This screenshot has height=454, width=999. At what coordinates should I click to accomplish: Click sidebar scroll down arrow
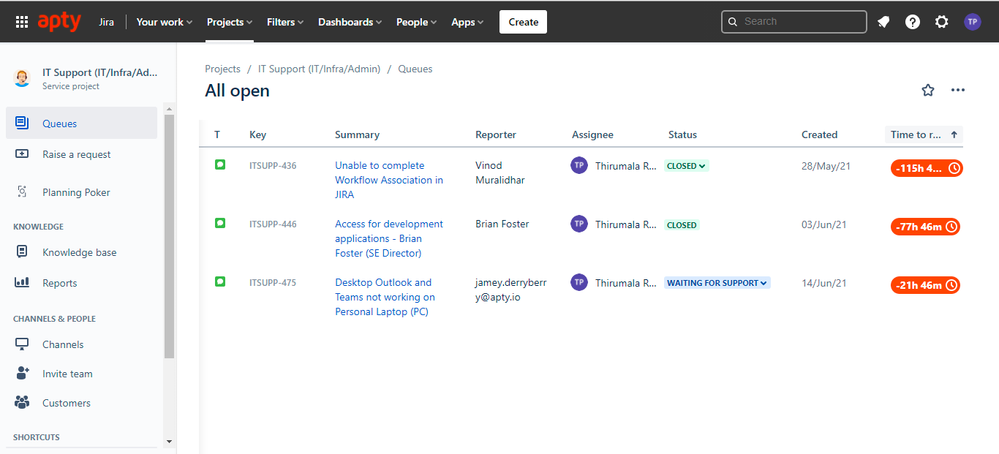pos(169,441)
